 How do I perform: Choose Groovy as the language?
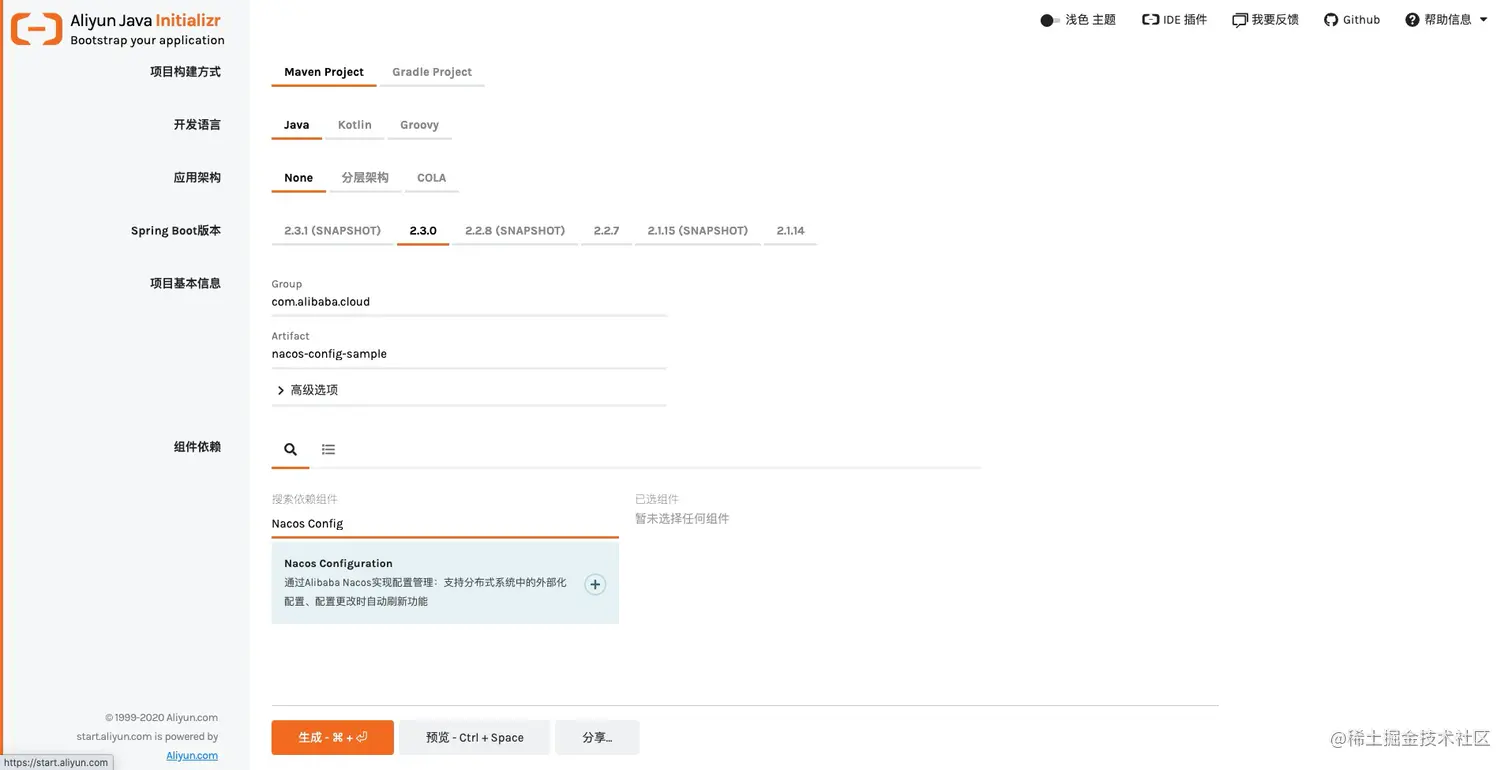(x=420, y=125)
